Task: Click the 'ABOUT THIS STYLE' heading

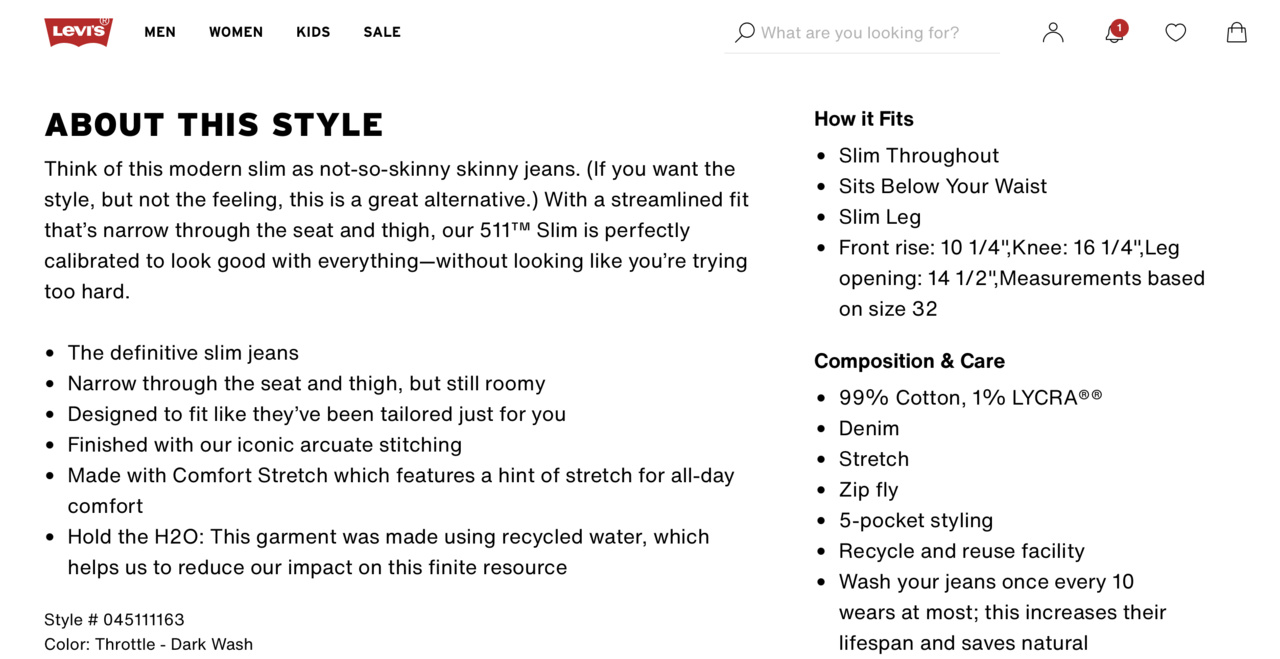Action: point(214,125)
